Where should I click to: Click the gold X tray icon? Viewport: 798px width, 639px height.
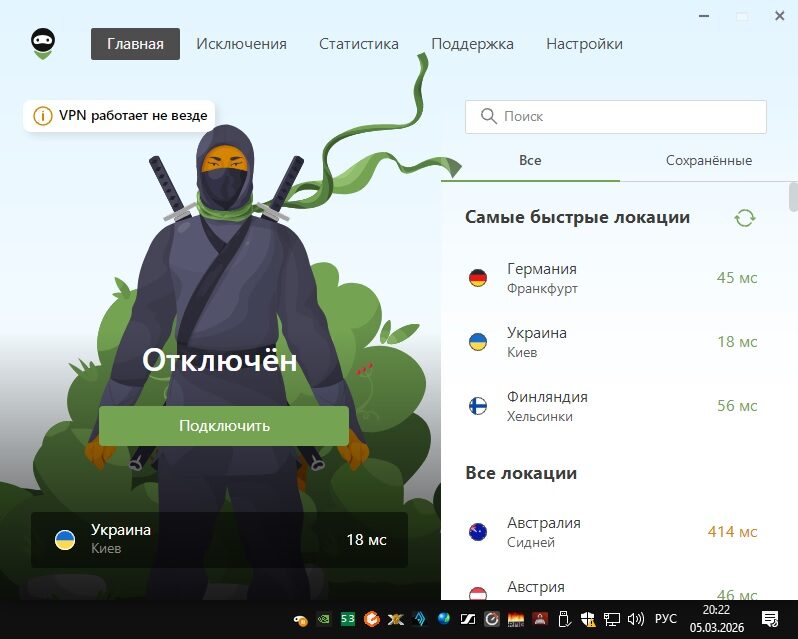pos(395,620)
